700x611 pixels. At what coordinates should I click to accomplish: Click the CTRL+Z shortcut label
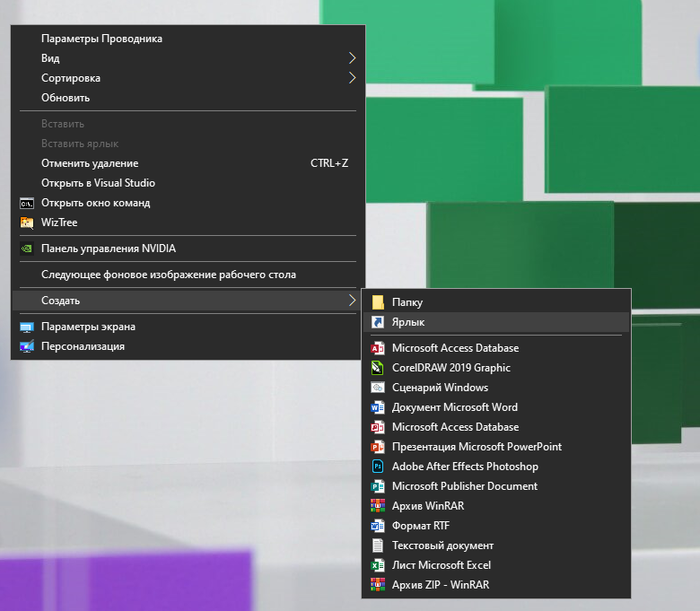pyautogui.click(x=329, y=163)
